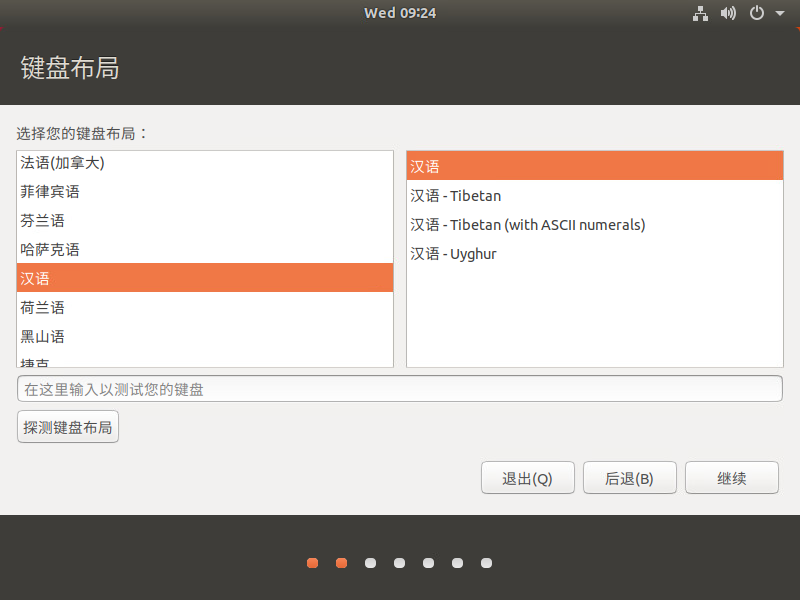Select 菲律宾语 keyboard language
Image resolution: width=800 pixels, height=600 pixels.
pyautogui.click(x=205, y=192)
